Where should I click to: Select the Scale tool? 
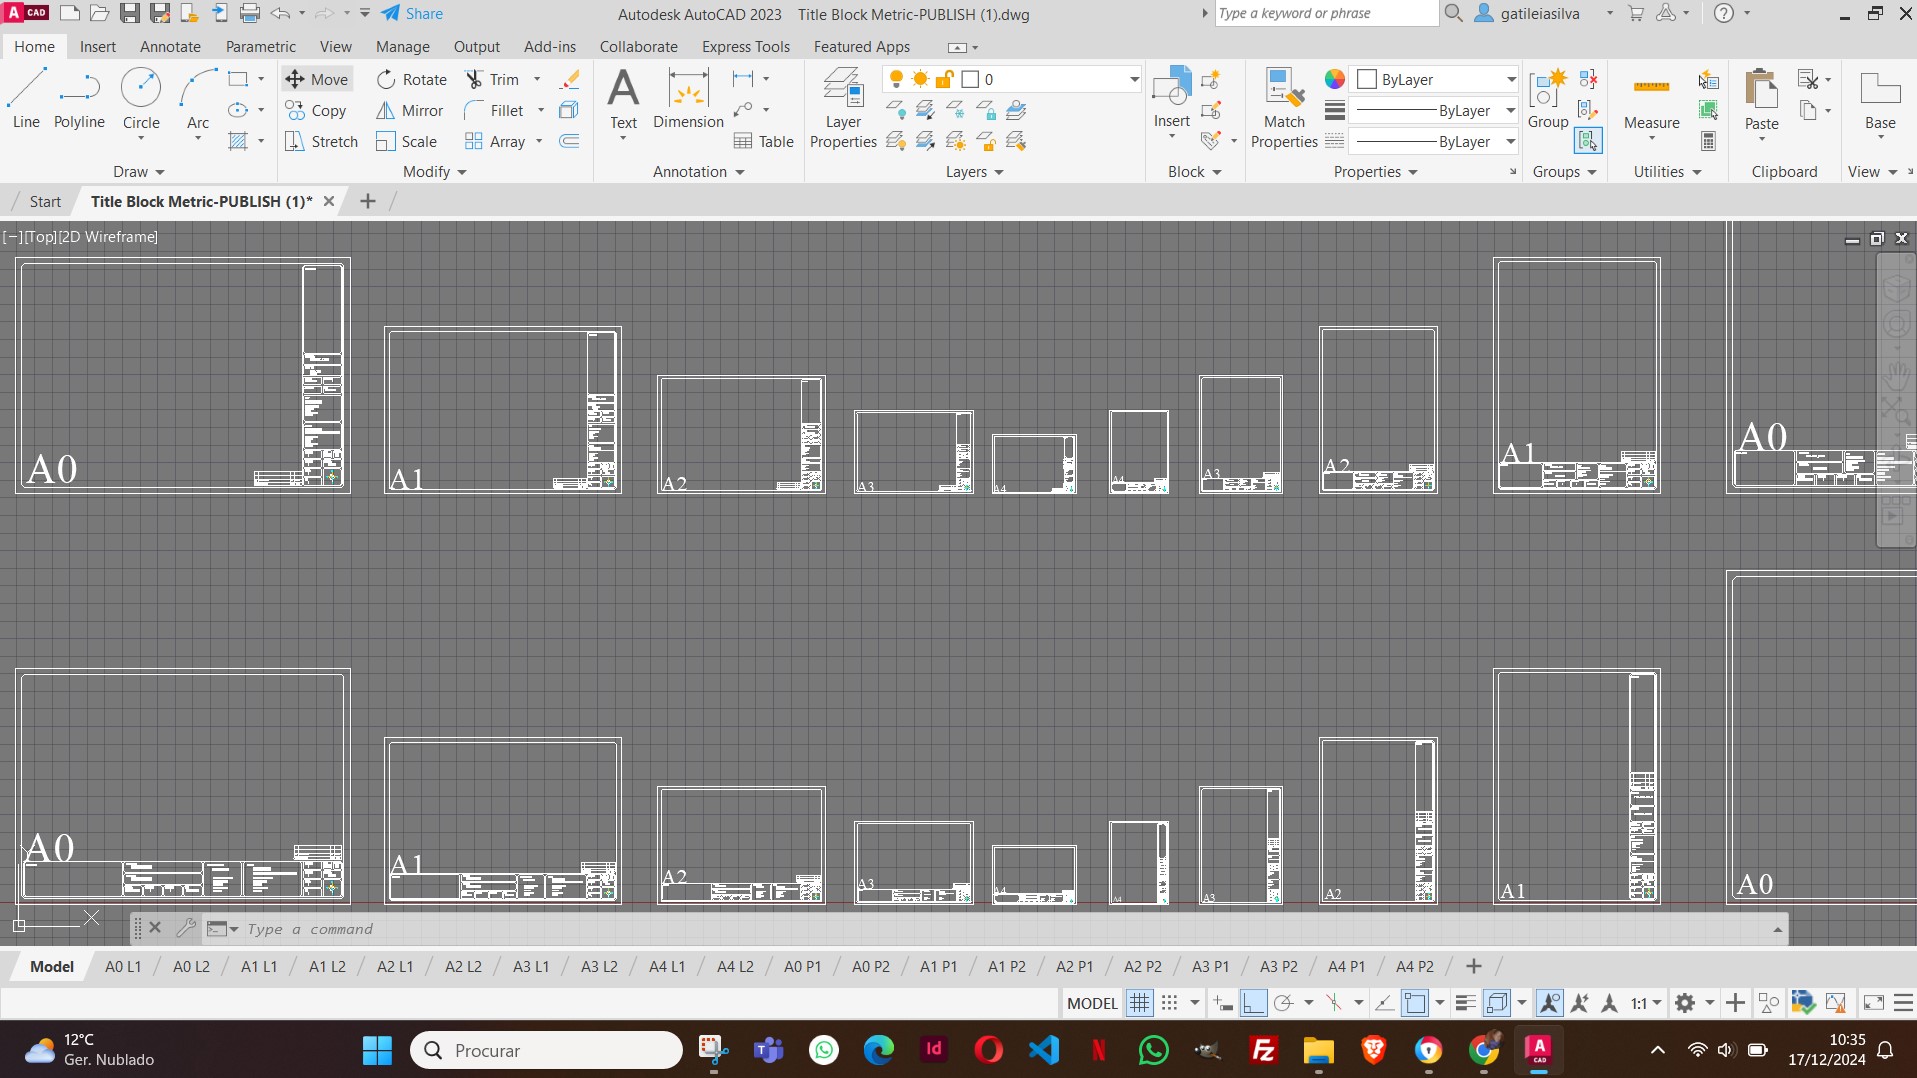pyautogui.click(x=407, y=141)
